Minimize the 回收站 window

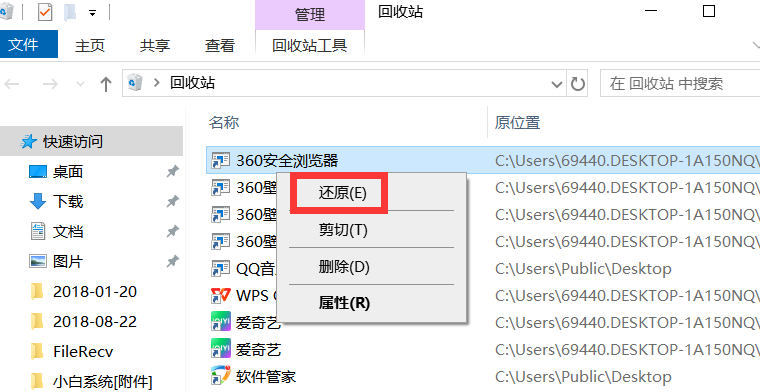tap(650, 11)
